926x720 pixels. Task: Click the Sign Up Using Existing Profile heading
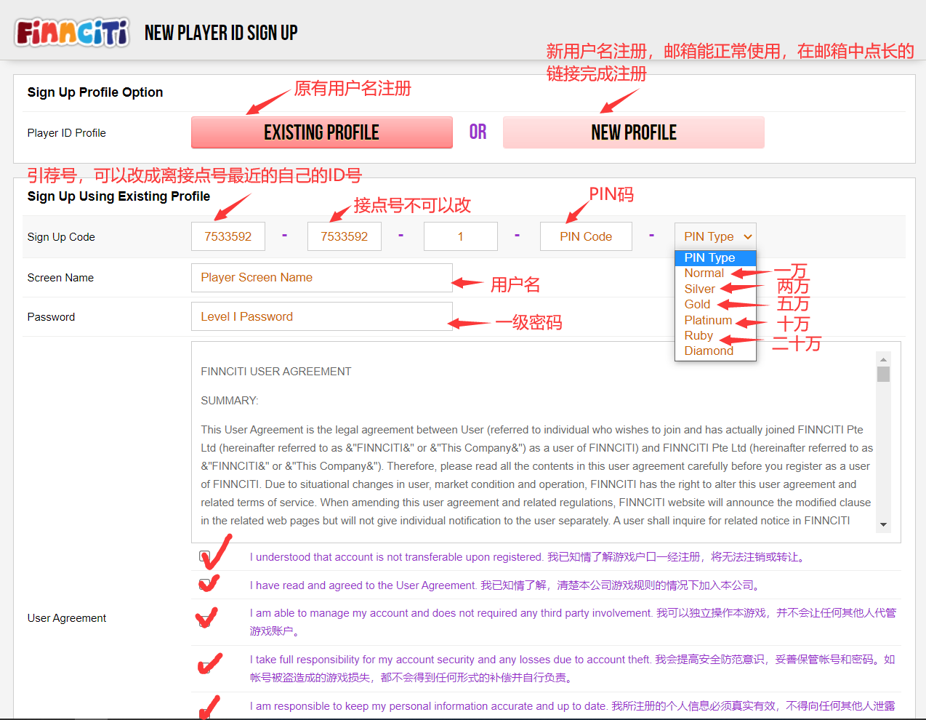pyautogui.click(x=119, y=196)
